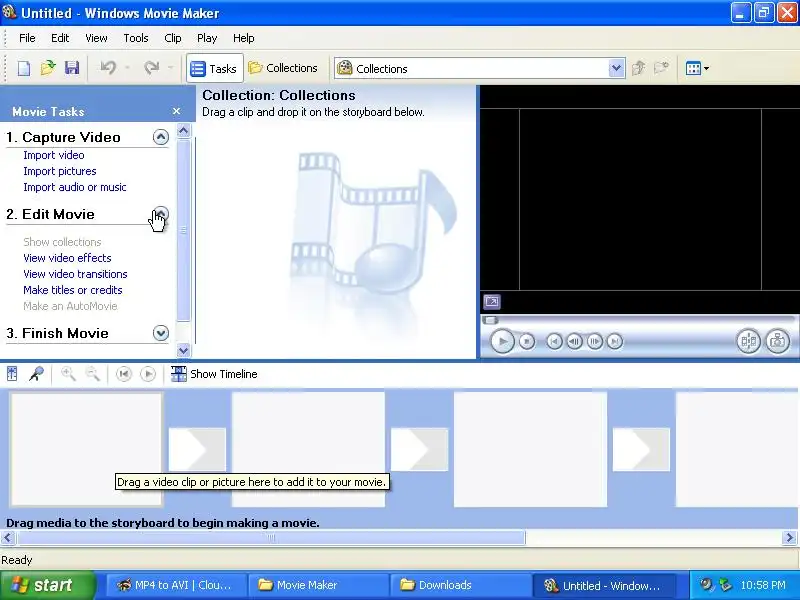Click storyboard scroll right arrow

[790, 537]
